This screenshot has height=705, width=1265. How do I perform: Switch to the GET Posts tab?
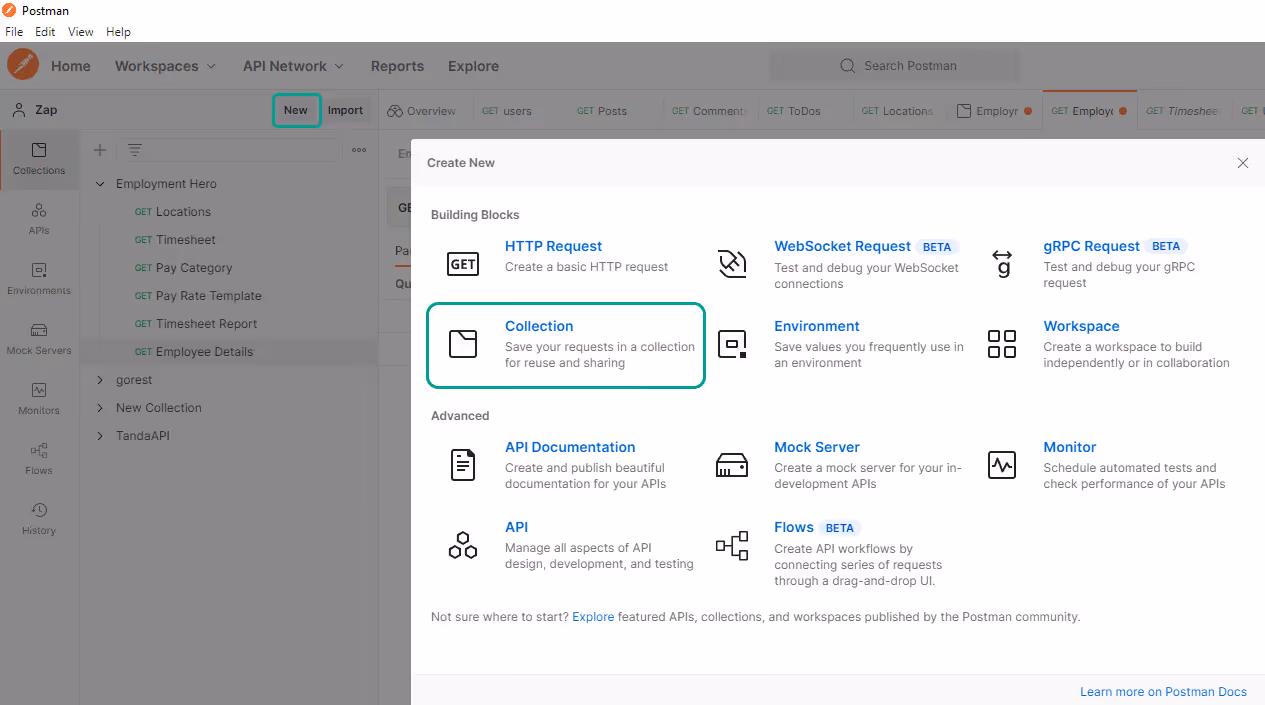click(603, 111)
